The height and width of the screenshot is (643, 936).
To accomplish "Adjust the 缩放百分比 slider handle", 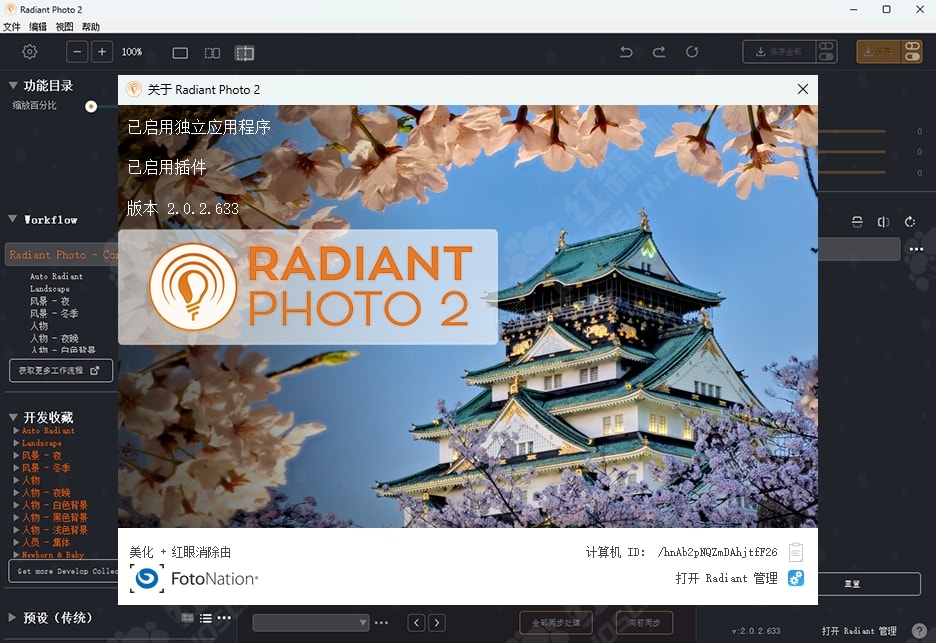I will coord(91,106).
